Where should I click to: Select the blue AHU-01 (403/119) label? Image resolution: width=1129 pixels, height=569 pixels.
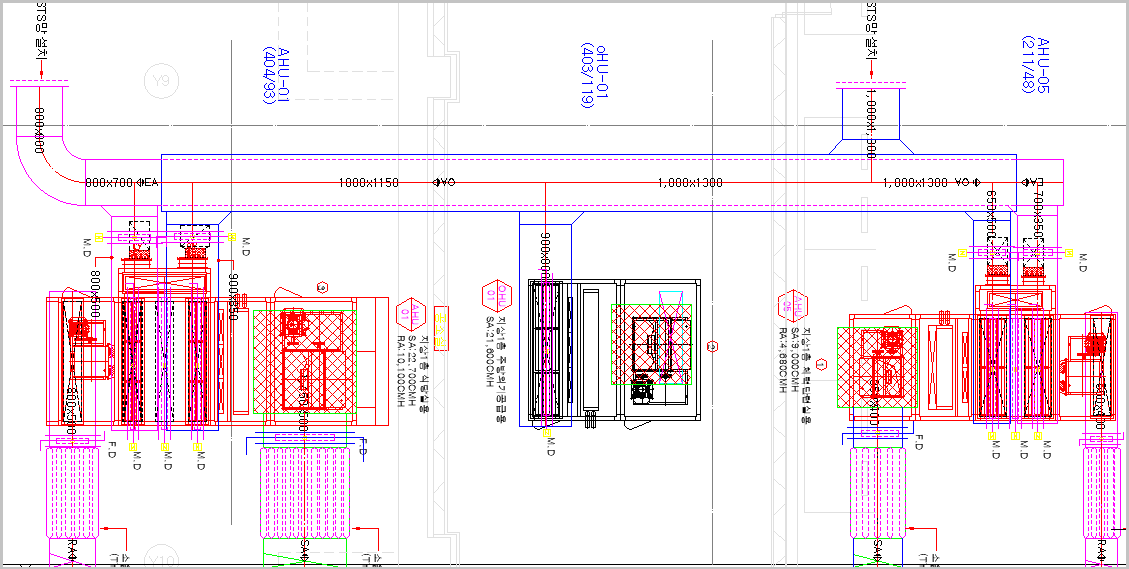[x=594, y=75]
